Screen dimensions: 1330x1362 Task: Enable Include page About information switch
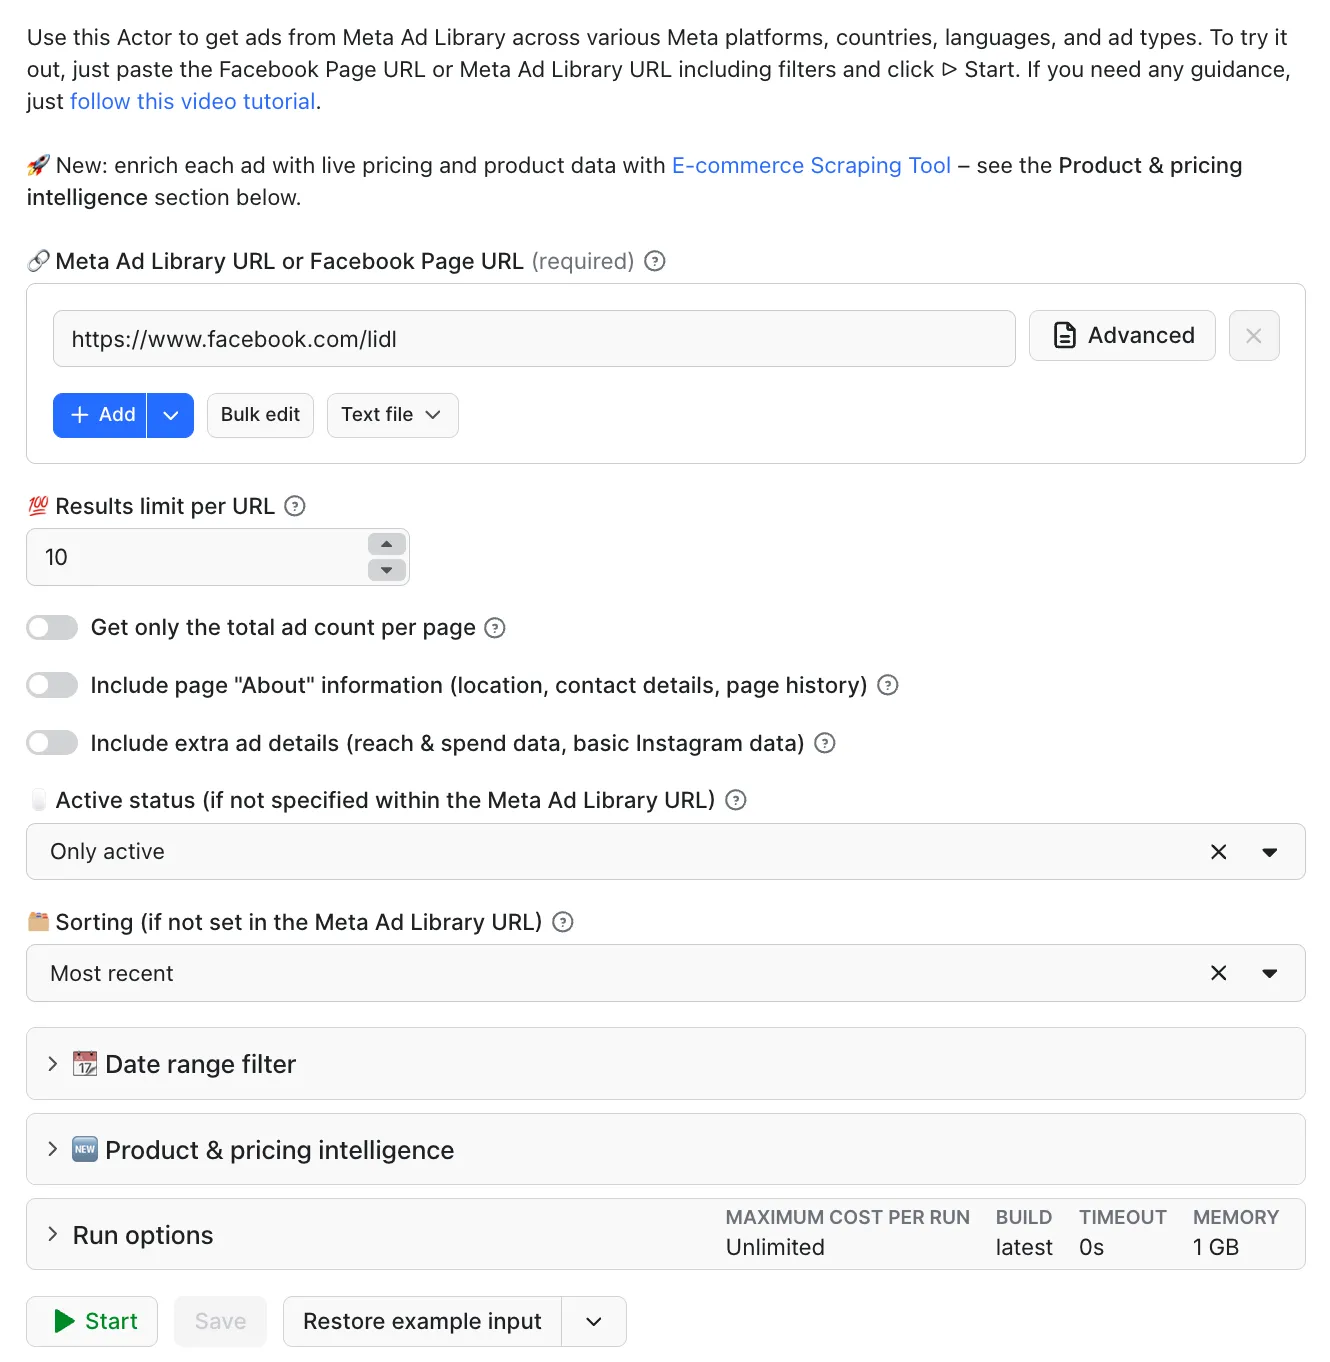click(x=52, y=685)
